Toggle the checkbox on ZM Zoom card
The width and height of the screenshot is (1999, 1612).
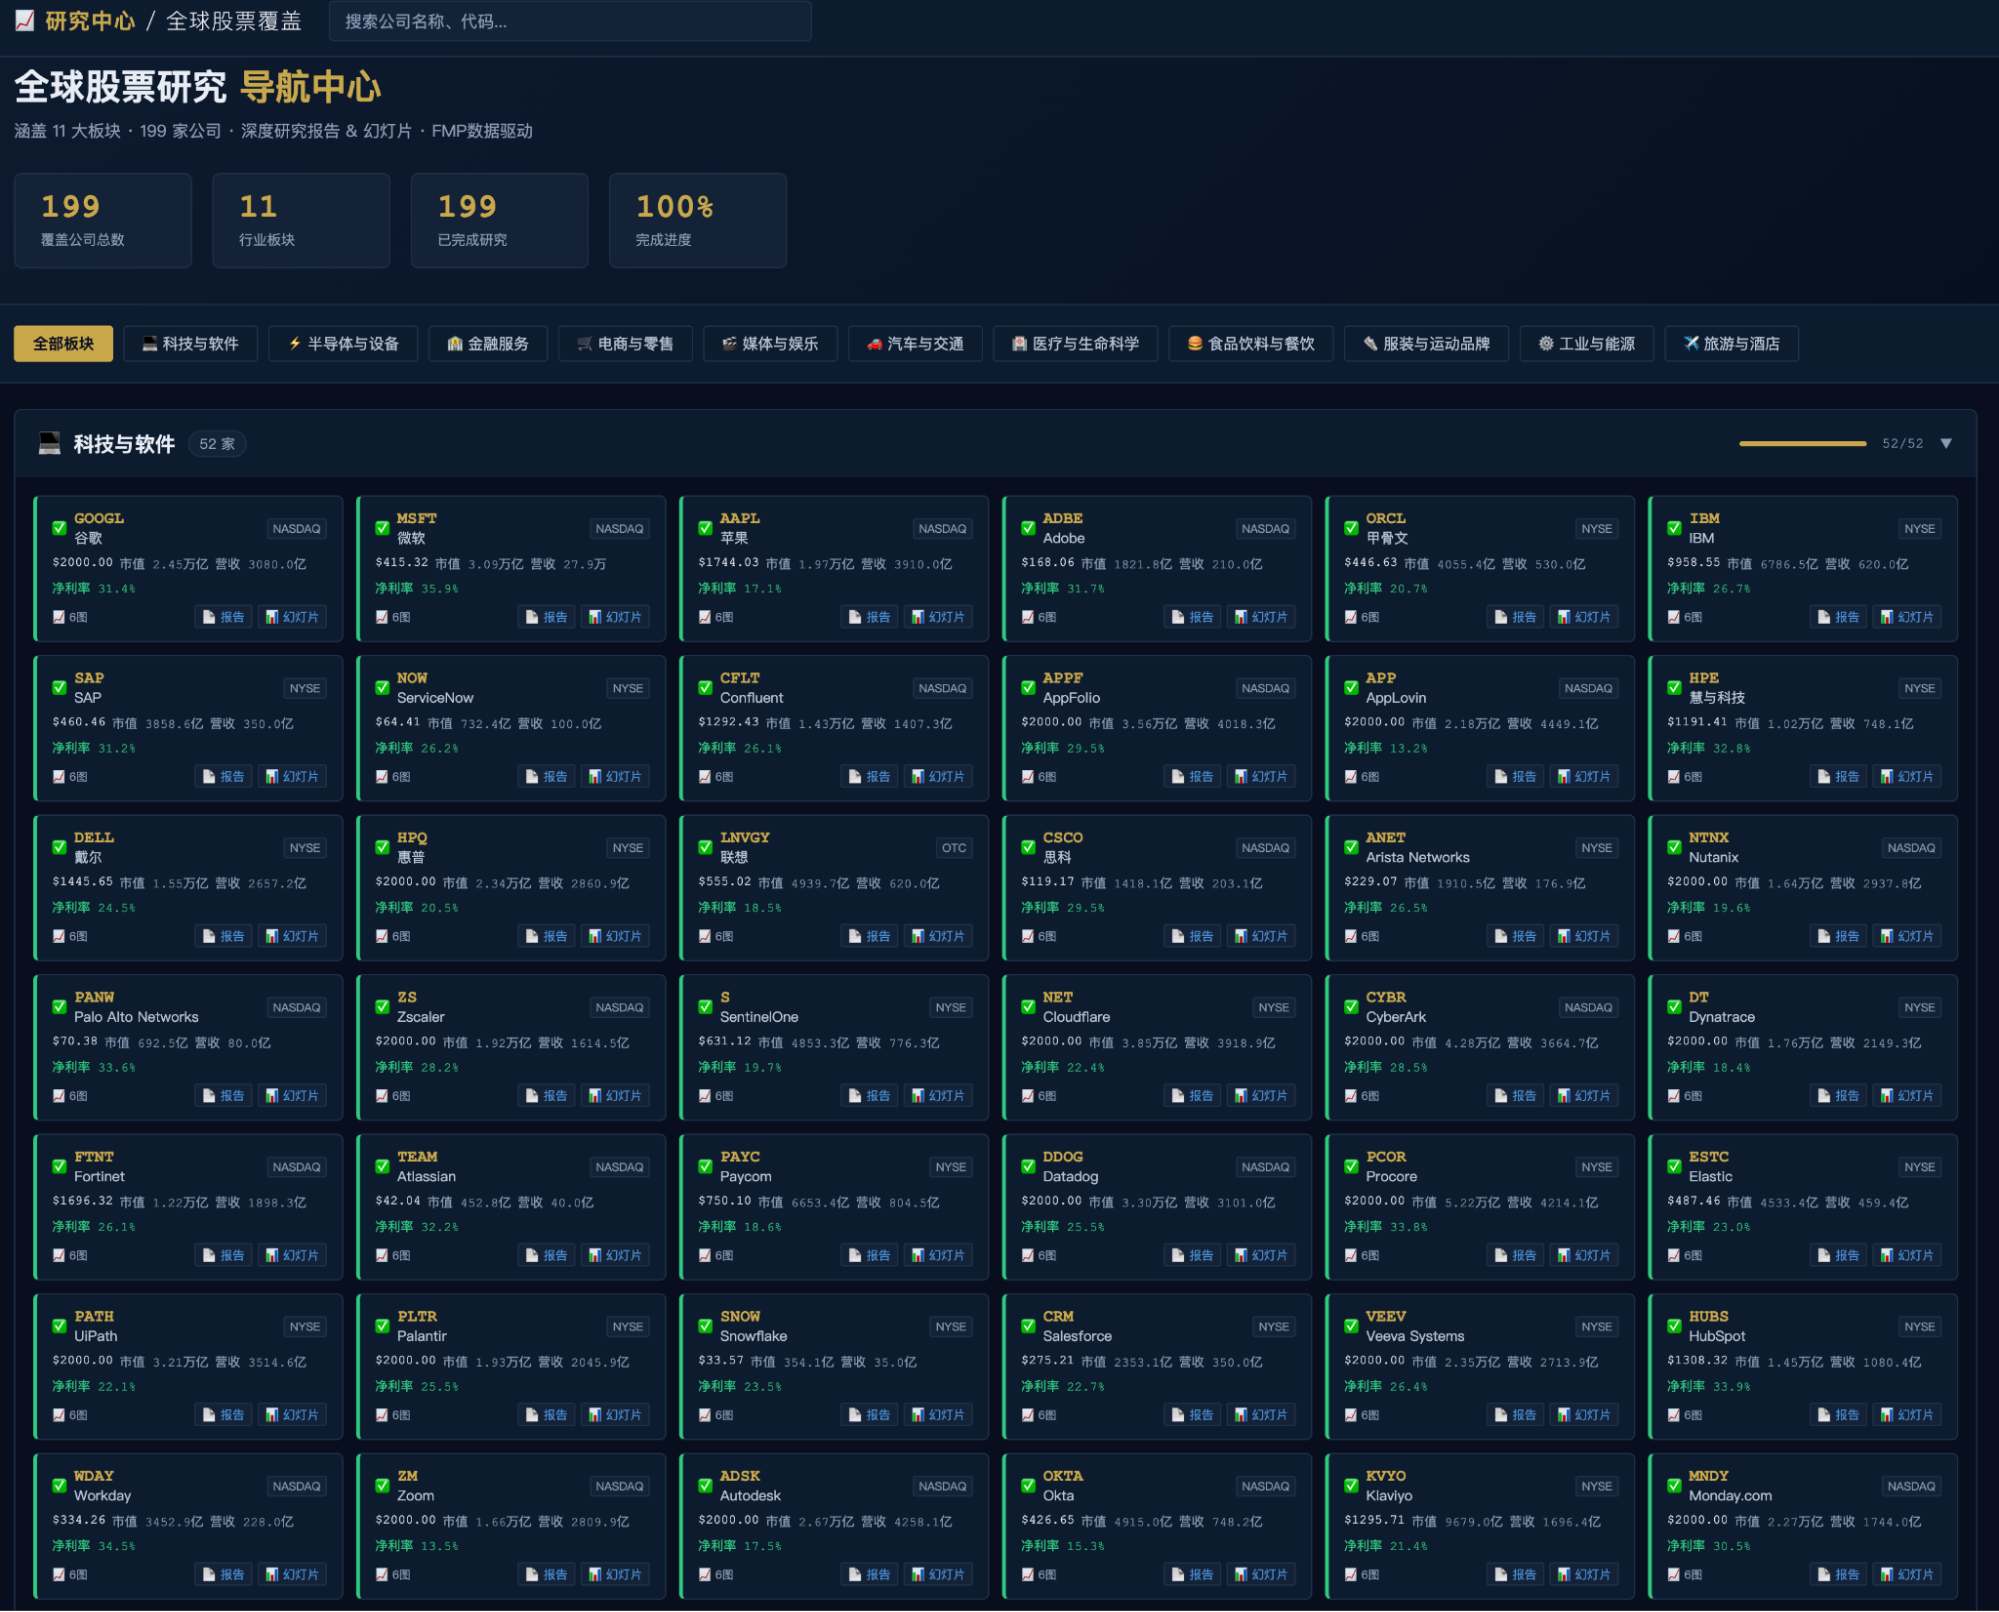coord(382,1486)
